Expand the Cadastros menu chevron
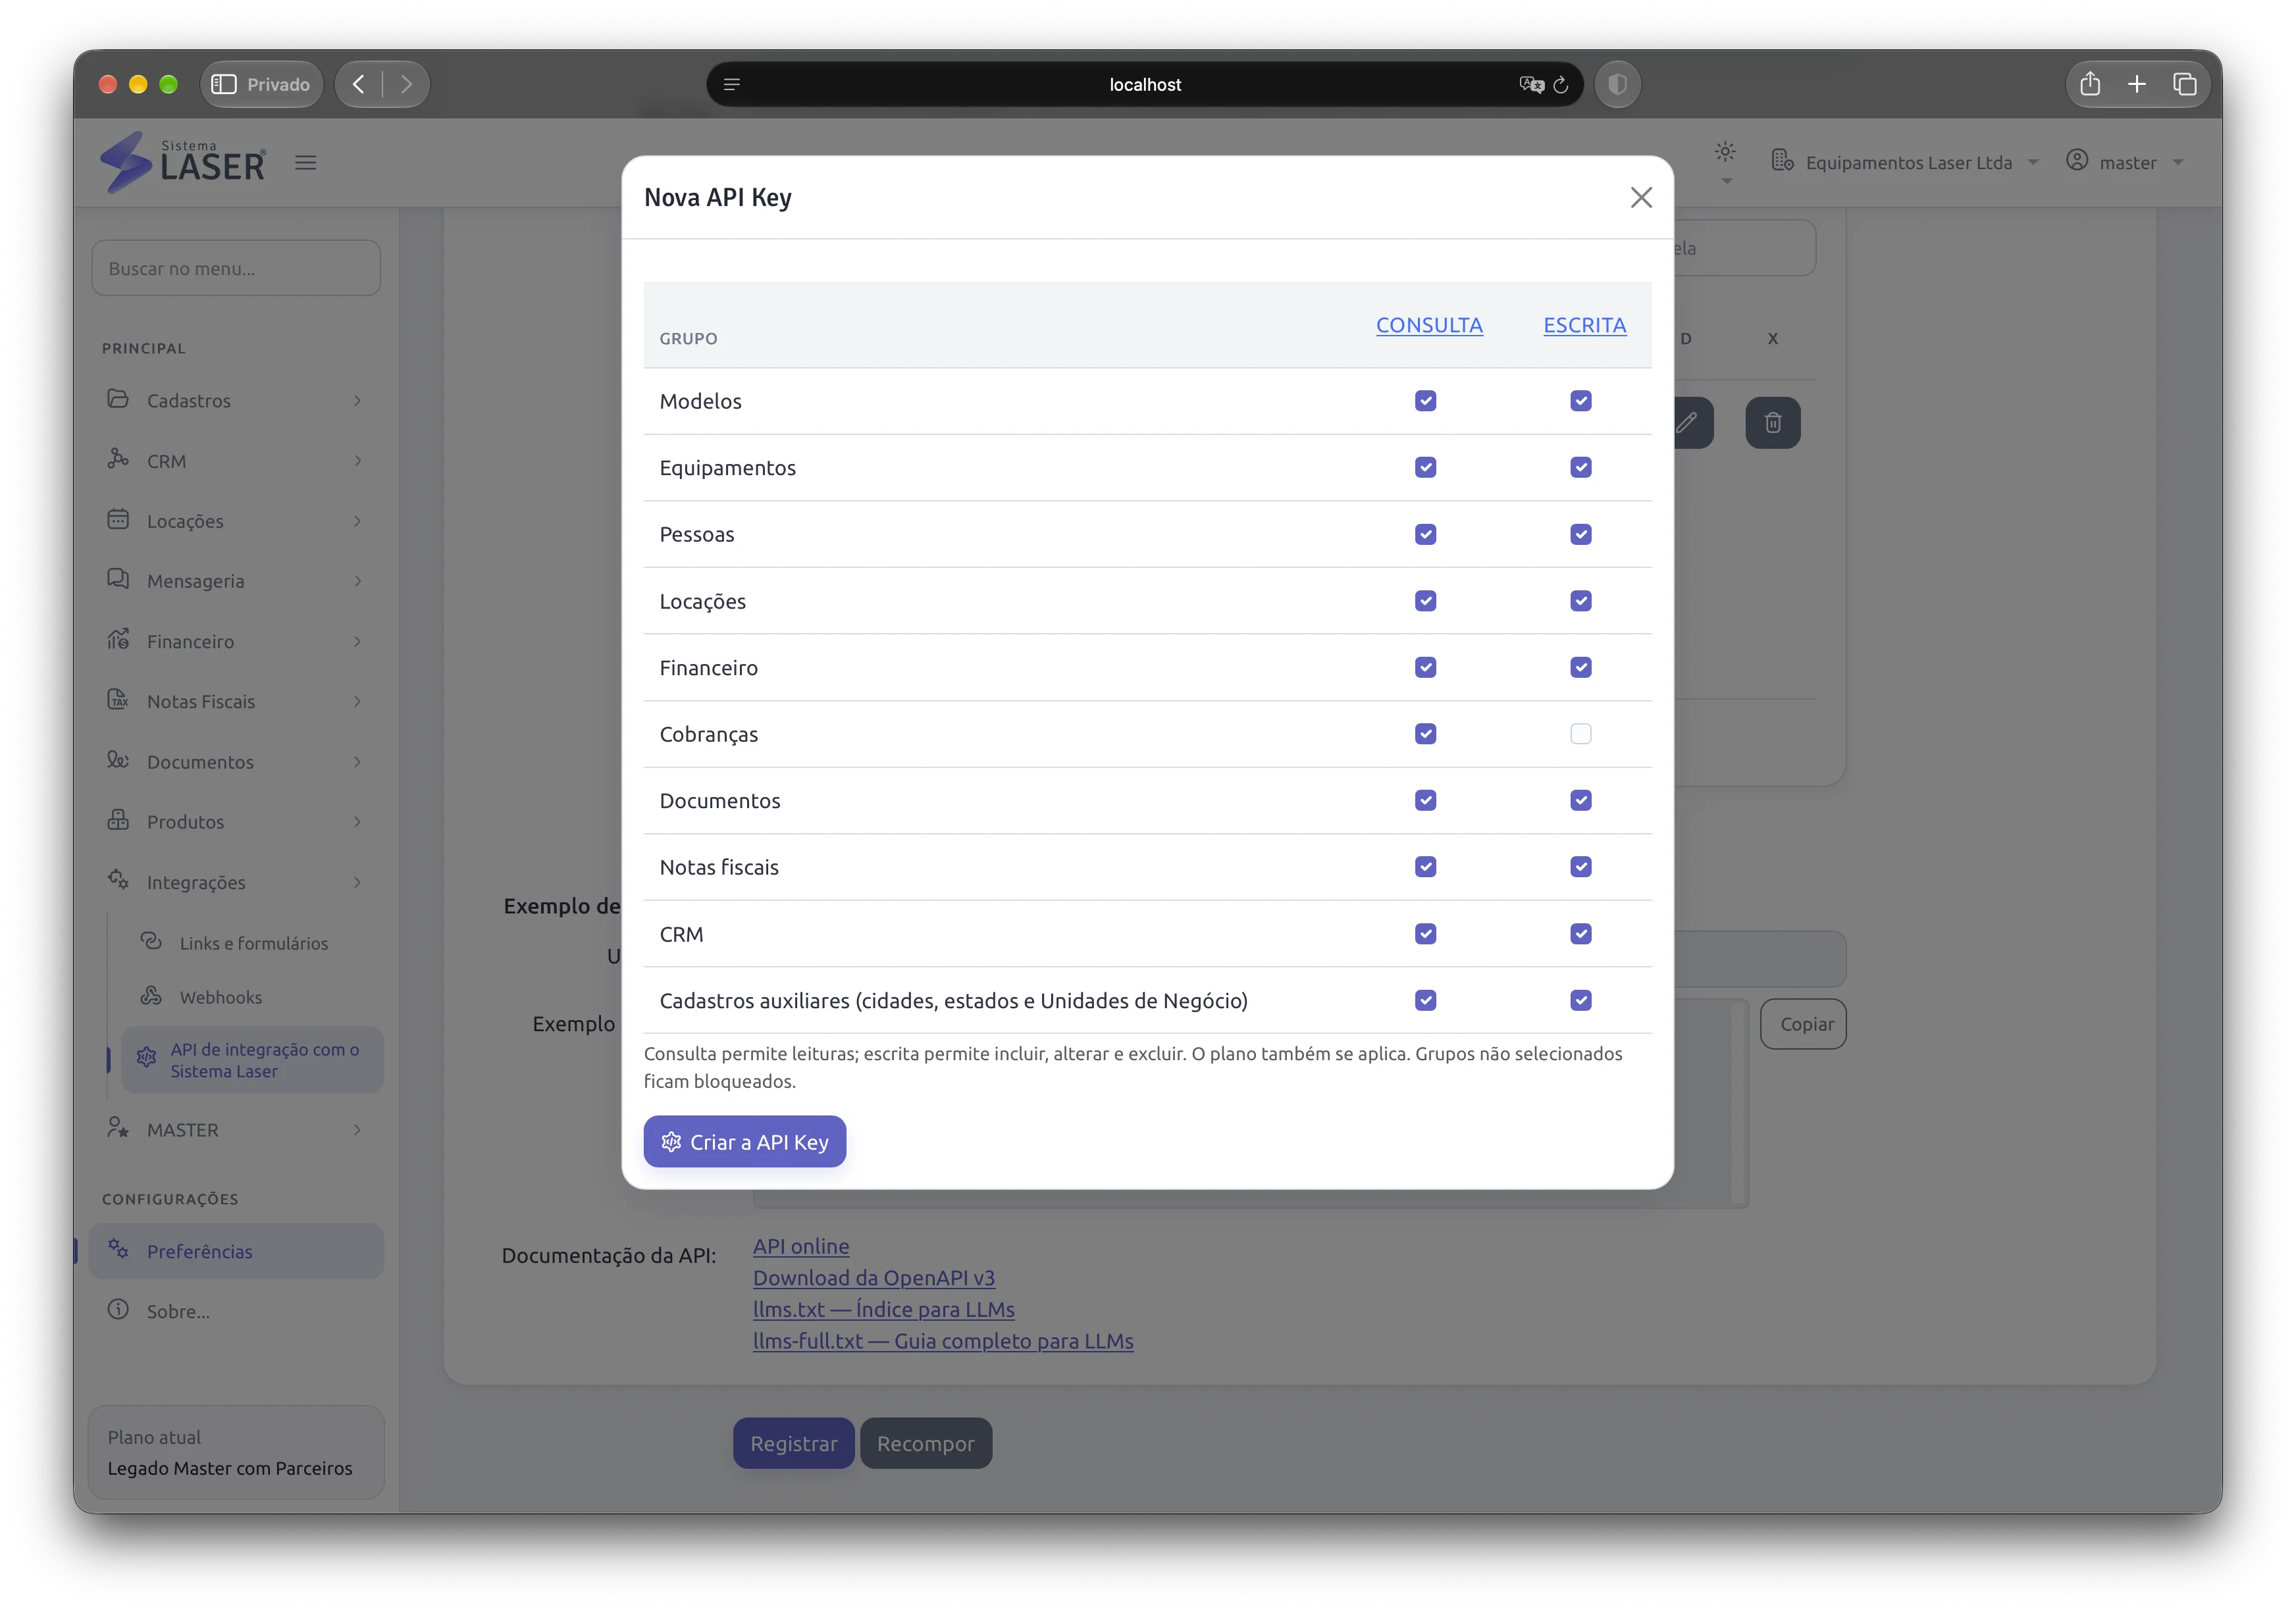This screenshot has height=1611, width=2296. (357, 400)
